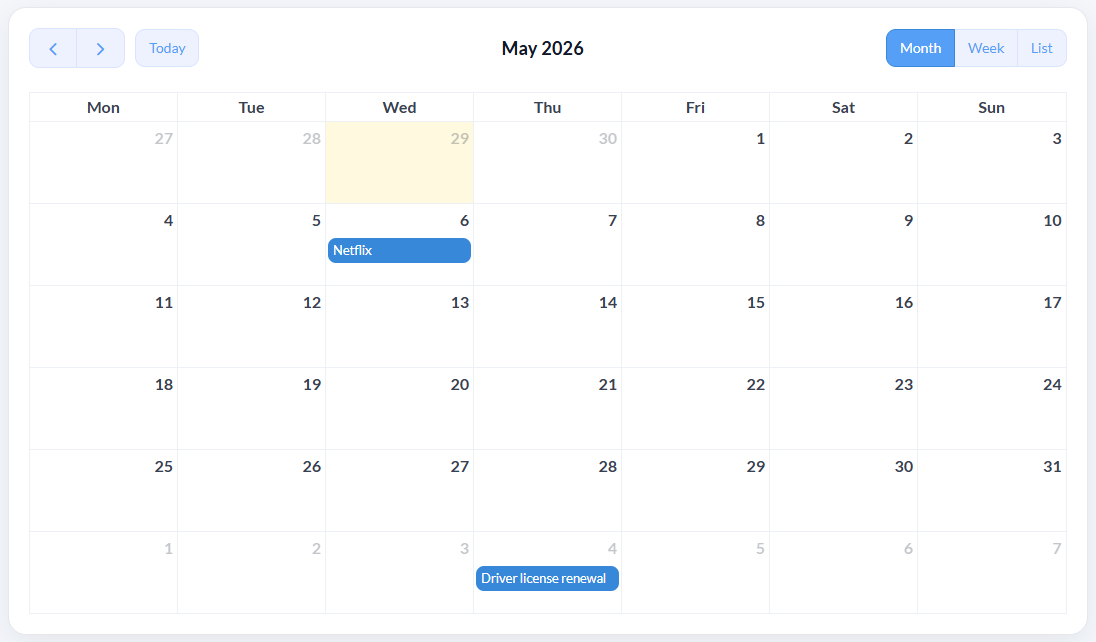Viewport: 1096px width, 642px height.
Task: Select day 15 of May
Action: click(695, 327)
